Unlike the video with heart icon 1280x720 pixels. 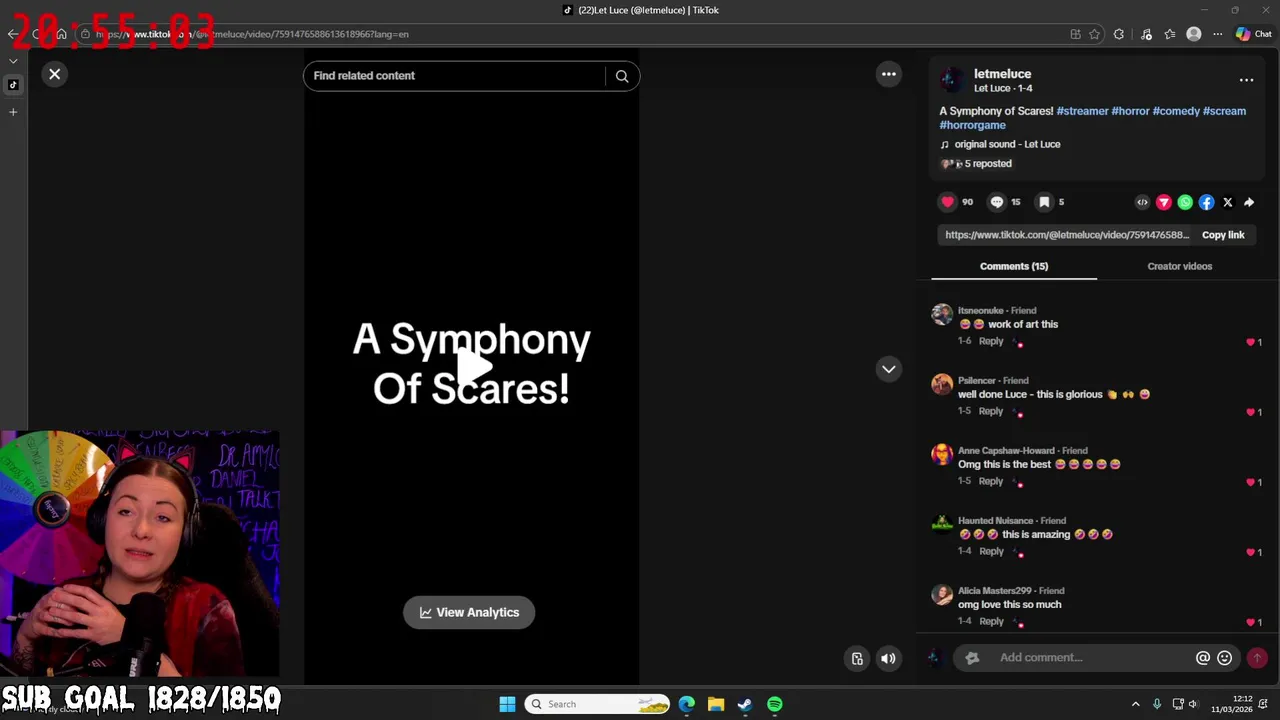tap(947, 202)
